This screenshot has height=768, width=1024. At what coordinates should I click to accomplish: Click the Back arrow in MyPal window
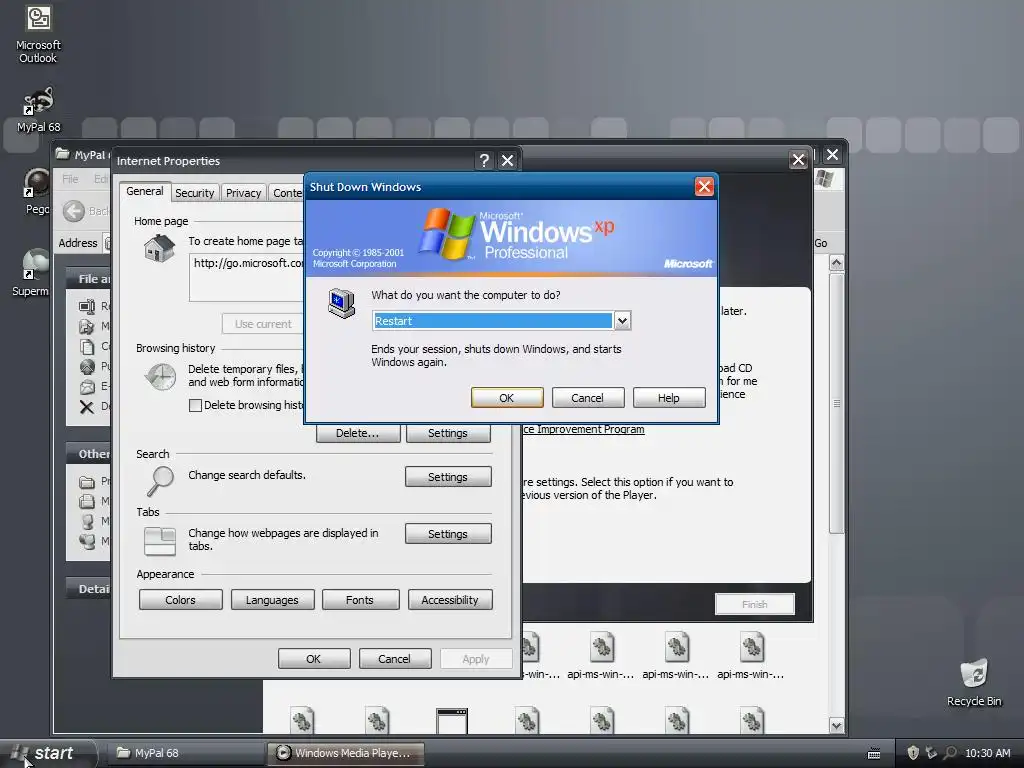(74, 211)
